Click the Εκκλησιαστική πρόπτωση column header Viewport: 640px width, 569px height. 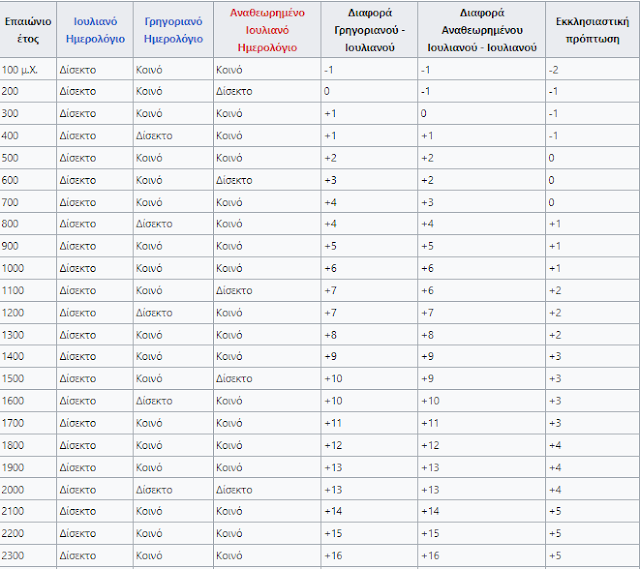[592, 30]
